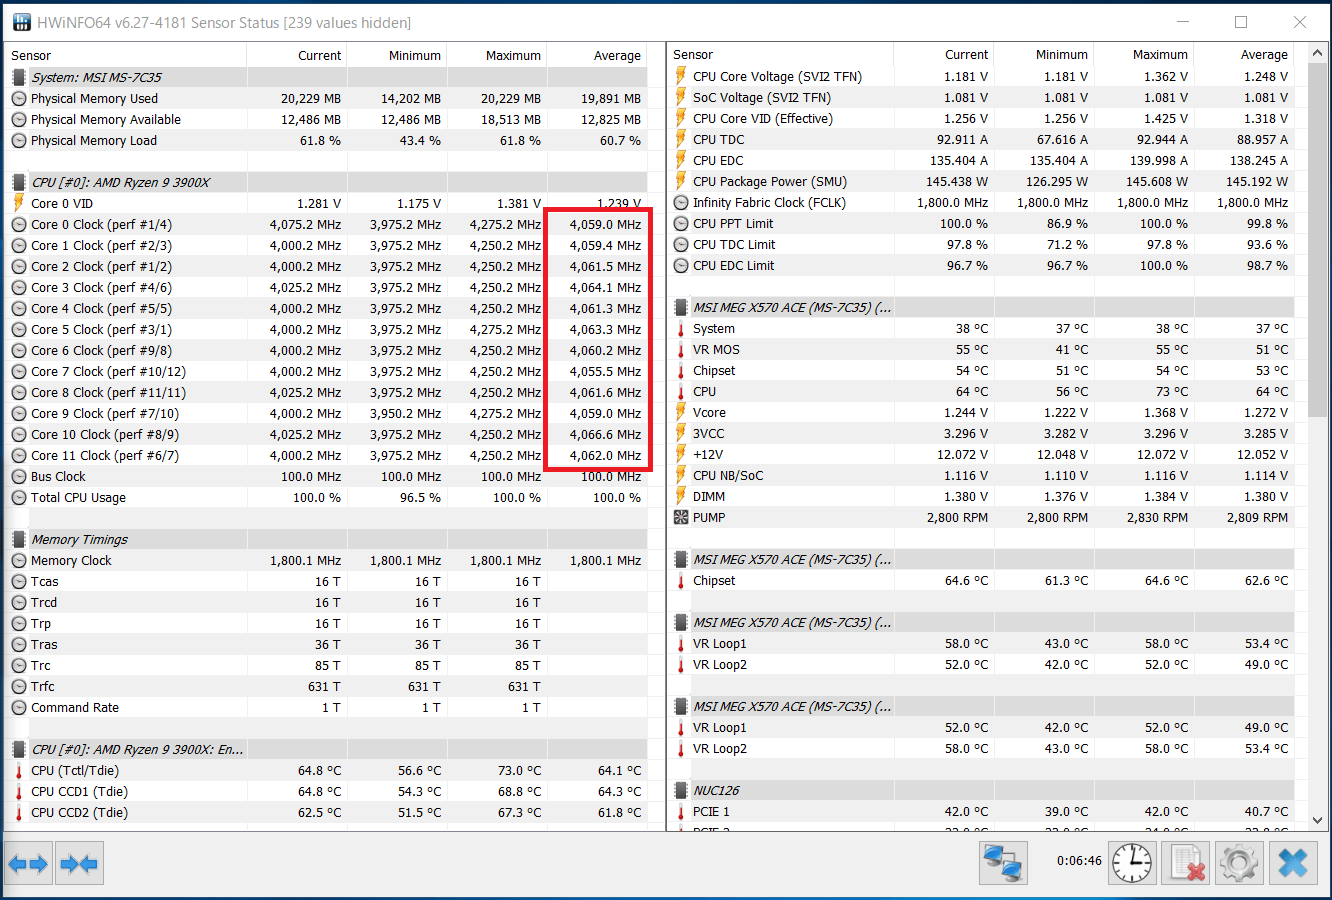Select the CPU NB/SoC row

981,475
